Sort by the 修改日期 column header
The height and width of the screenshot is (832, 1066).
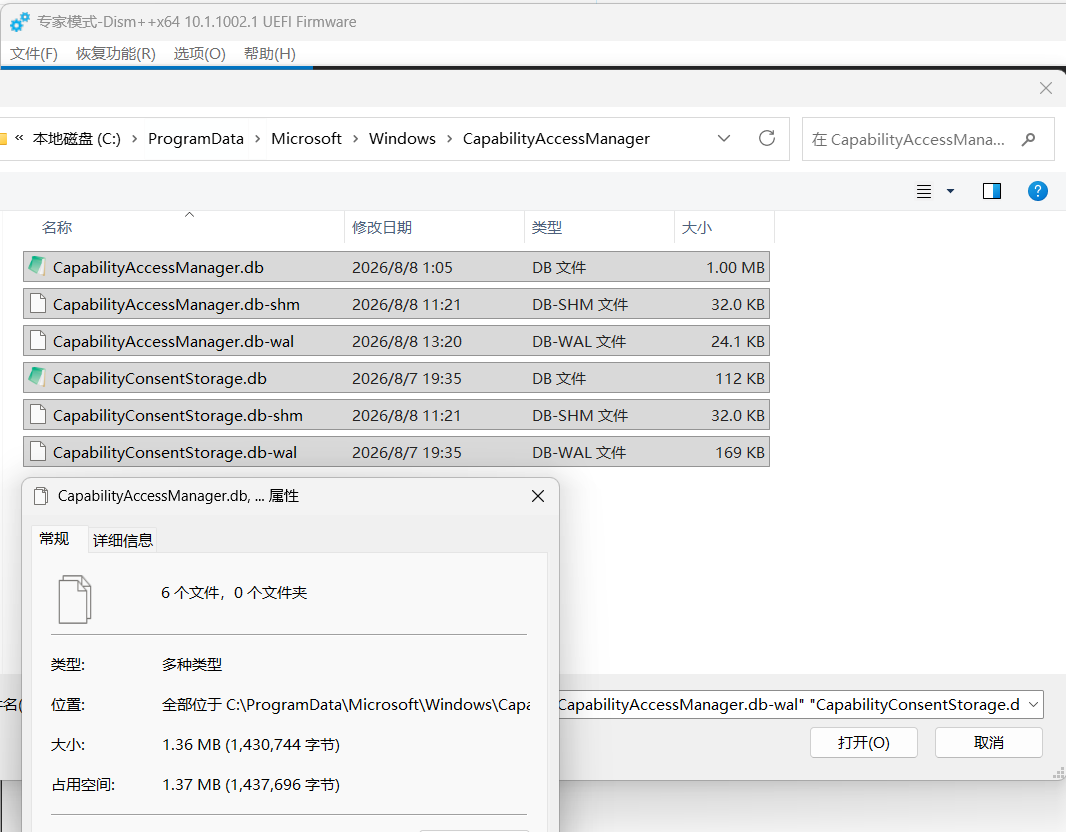pos(382,228)
